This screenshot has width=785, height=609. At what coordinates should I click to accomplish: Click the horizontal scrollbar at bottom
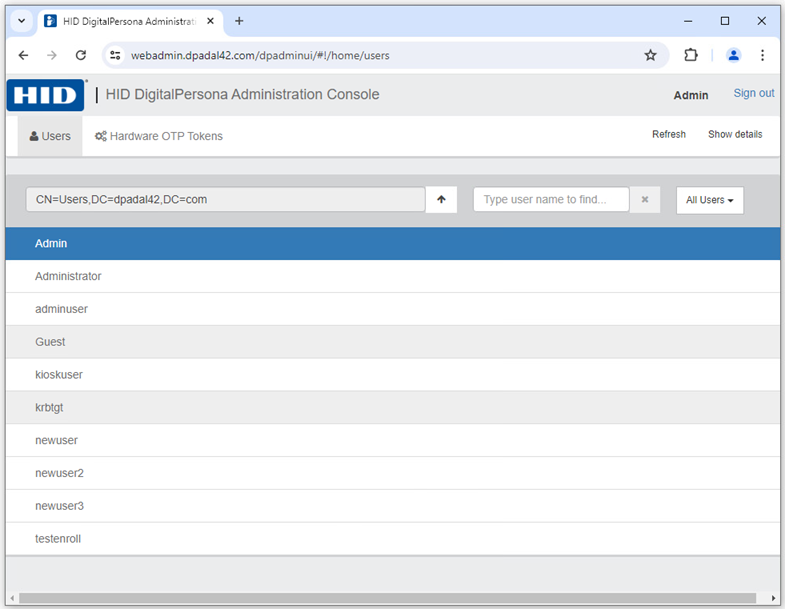click(x=390, y=598)
